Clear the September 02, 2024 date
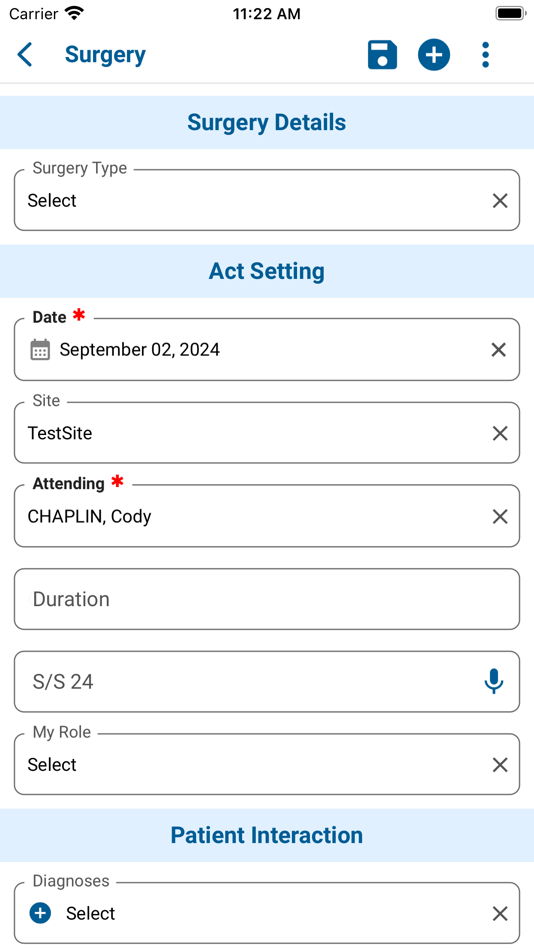Image resolution: width=534 pixels, height=950 pixels. (499, 350)
